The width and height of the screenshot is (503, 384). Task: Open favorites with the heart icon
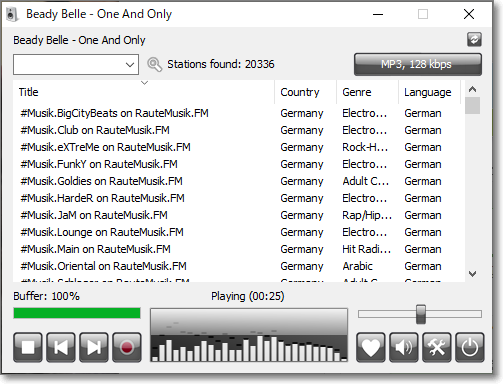tap(370, 347)
